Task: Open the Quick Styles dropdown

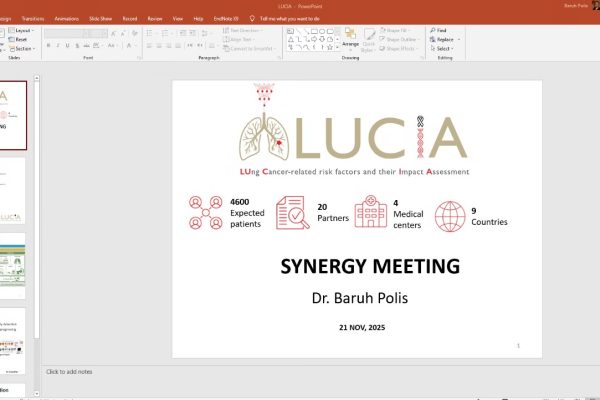Action: [x=368, y=40]
